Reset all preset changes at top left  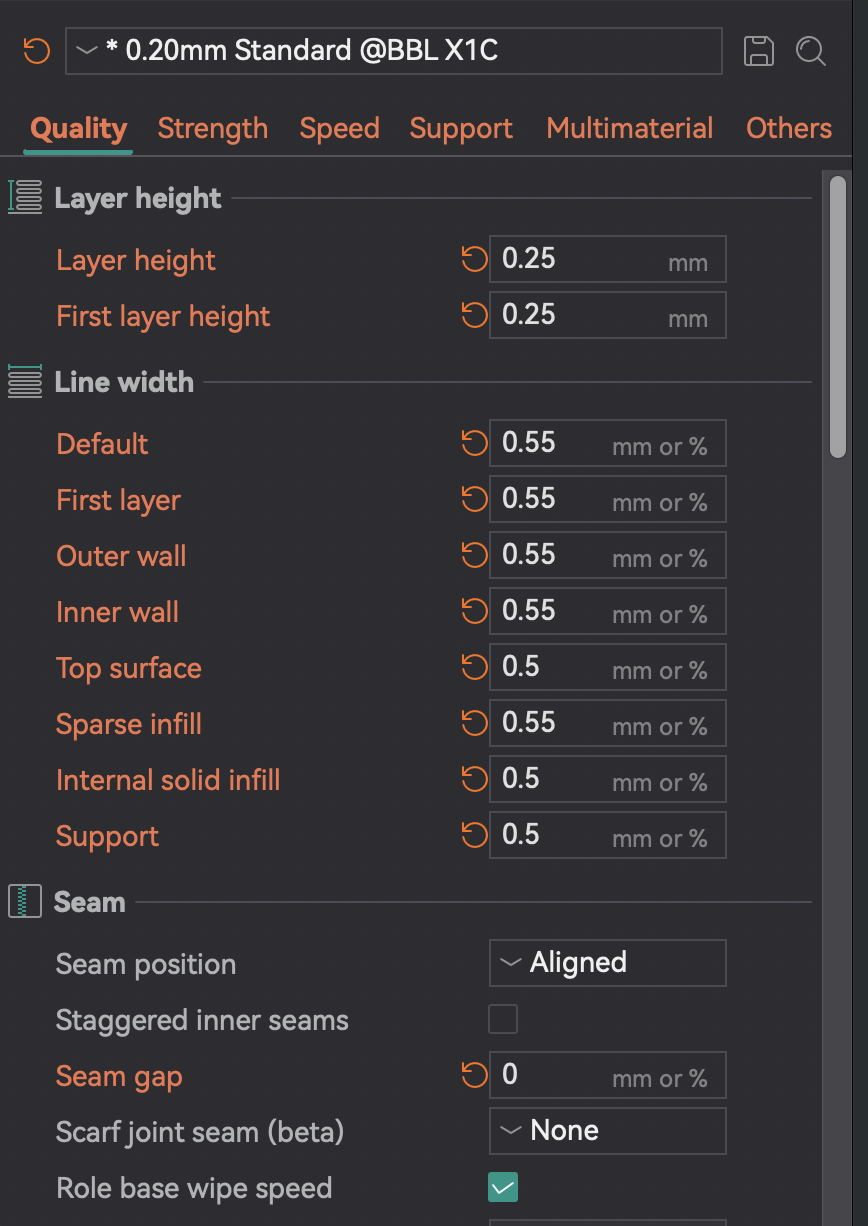(37, 51)
